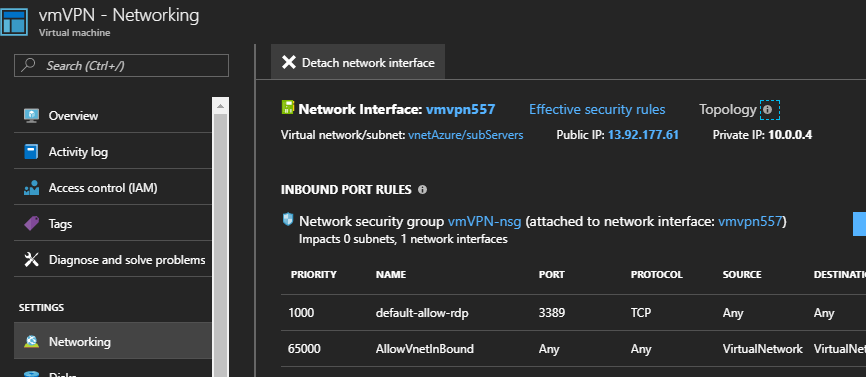Image resolution: width=866 pixels, height=377 pixels.
Task: Click port 3389 cell
Action: click(551, 313)
